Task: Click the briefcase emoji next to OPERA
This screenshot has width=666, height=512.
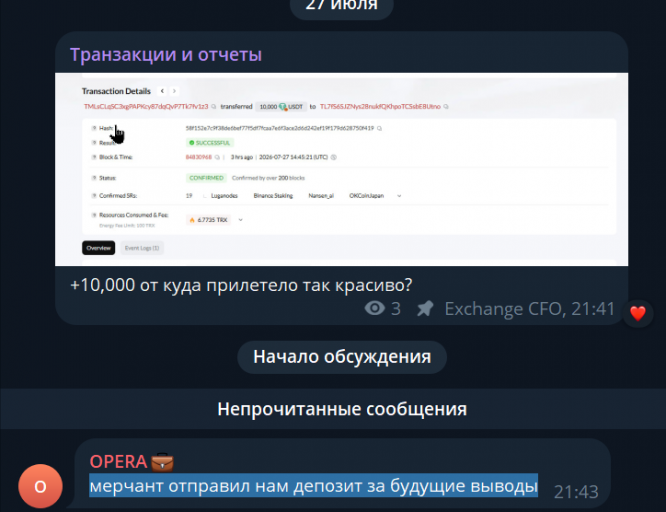Action: pyautogui.click(x=162, y=462)
